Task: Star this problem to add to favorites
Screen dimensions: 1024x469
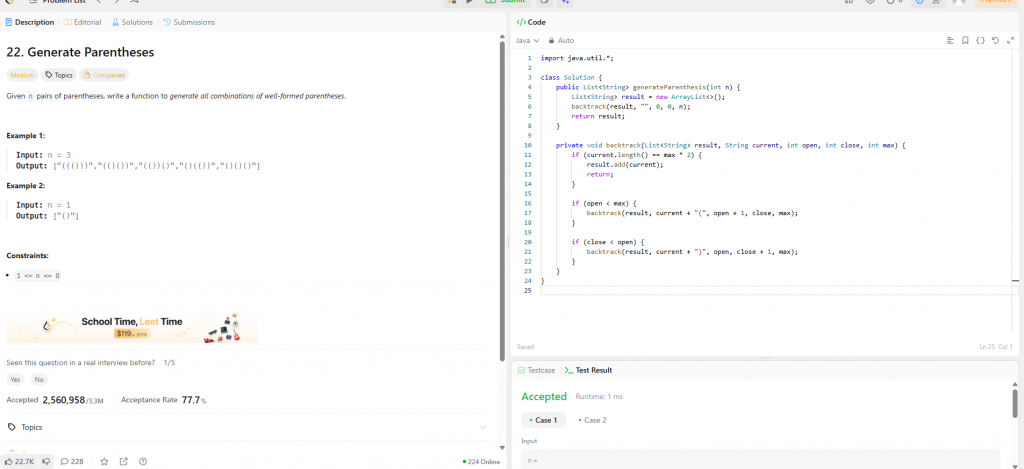Action: pyautogui.click(x=104, y=461)
